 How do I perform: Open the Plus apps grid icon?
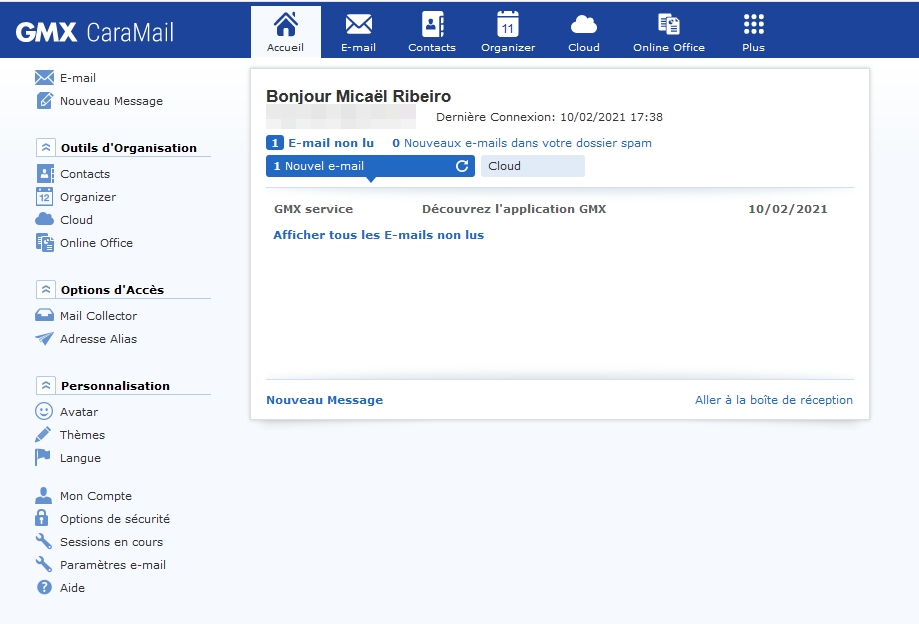coord(754,25)
